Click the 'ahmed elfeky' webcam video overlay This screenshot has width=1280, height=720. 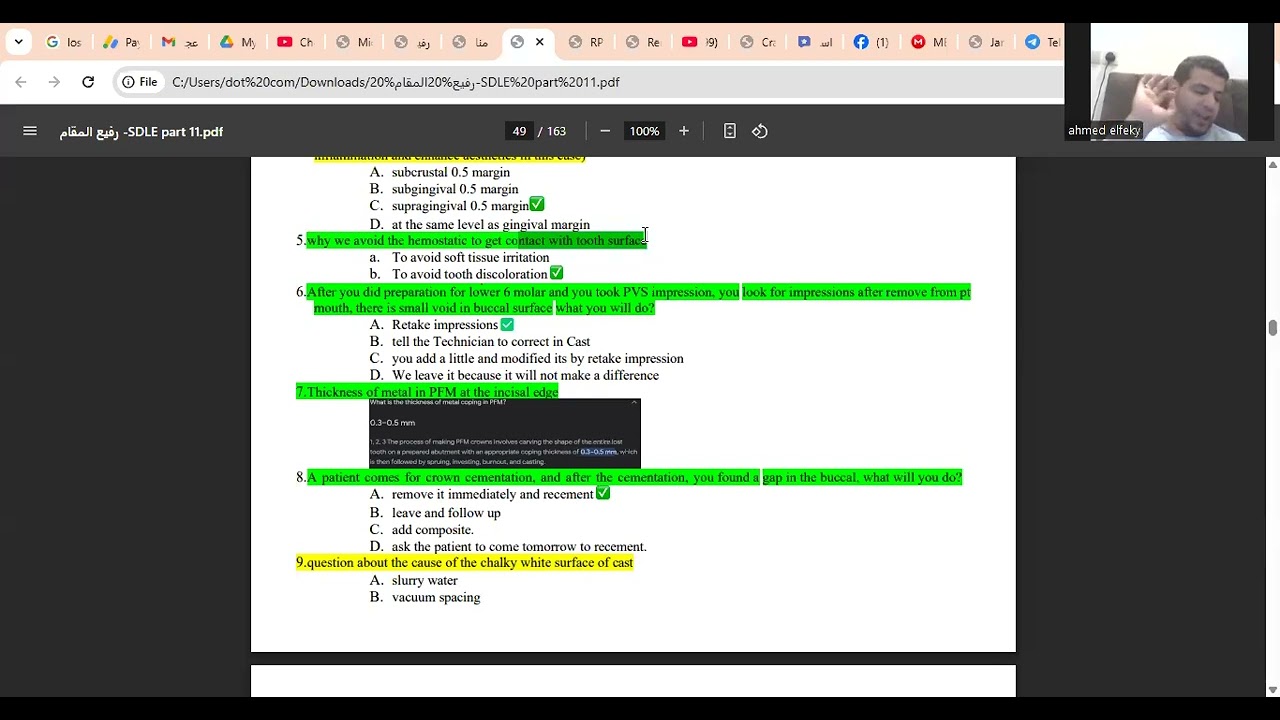click(x=1169, y=82)
